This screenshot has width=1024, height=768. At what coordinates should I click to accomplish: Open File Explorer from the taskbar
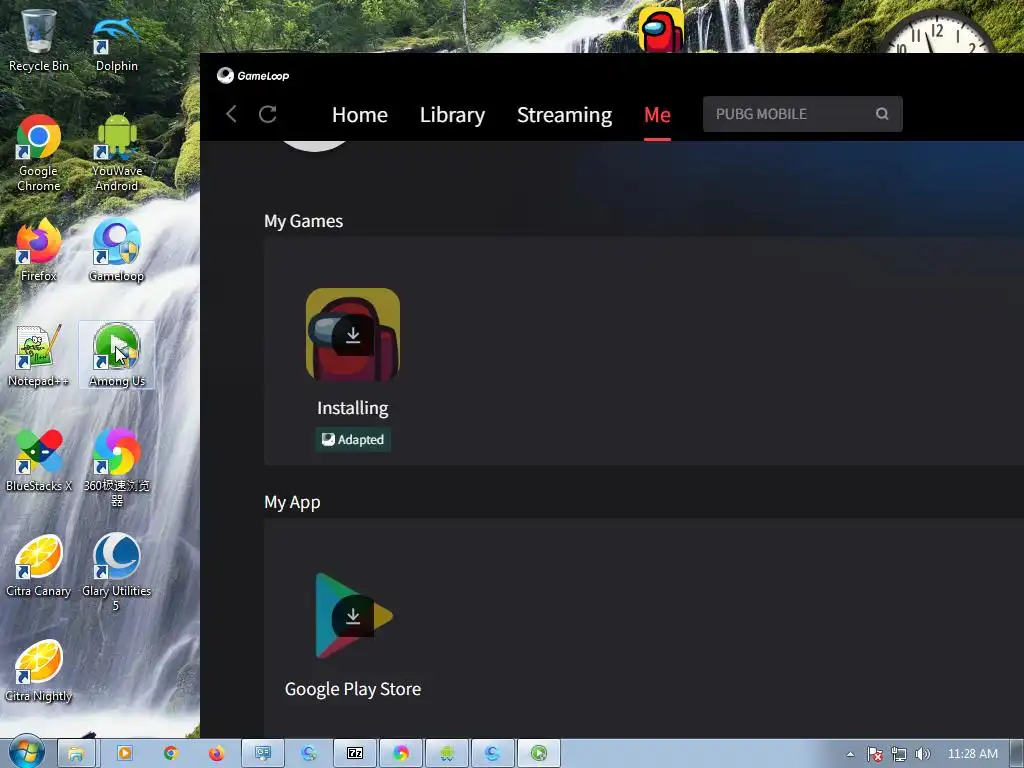click(76, 754)
